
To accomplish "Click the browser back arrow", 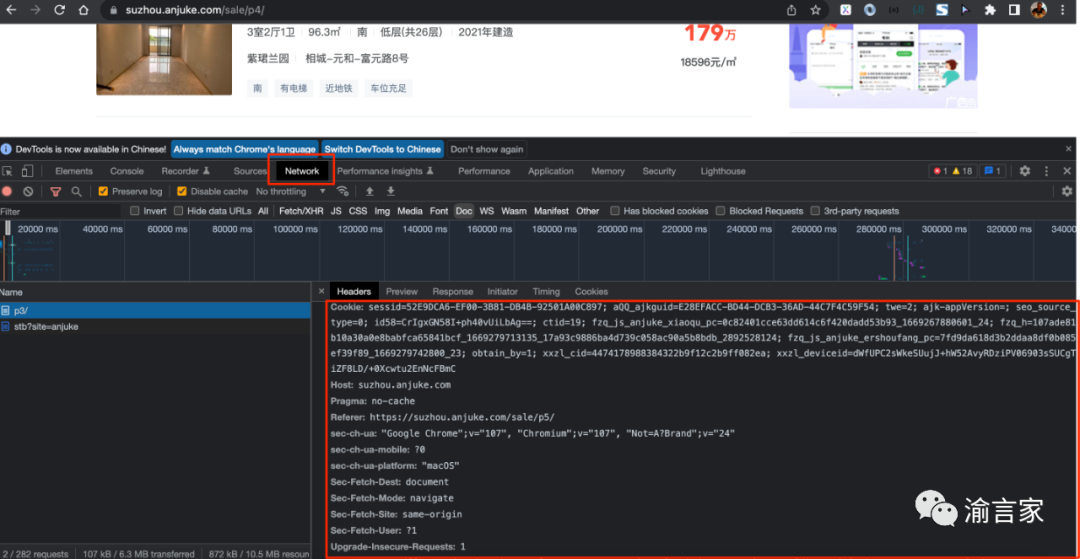I will click(x=11, y=10).
